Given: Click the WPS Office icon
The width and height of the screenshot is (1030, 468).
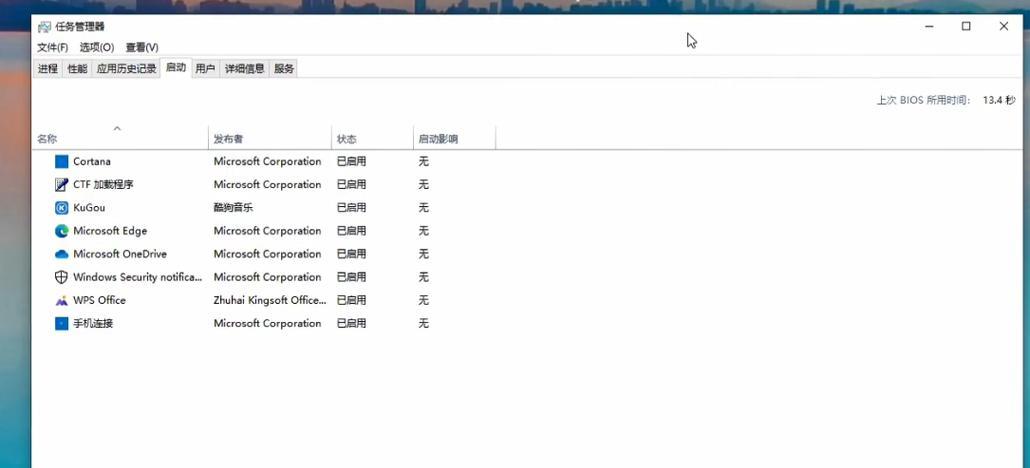Looking at the screenshot, I should click(x=62, y=300).
